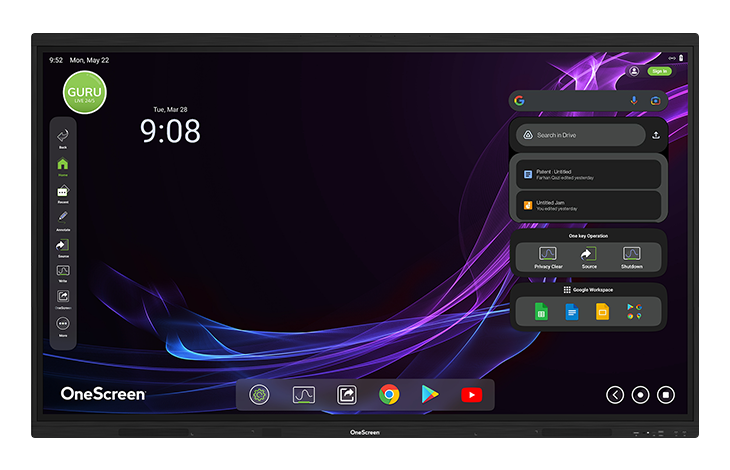
Task: Check the battery status icon
Action: pyautogui.click(x=681, y=58)
